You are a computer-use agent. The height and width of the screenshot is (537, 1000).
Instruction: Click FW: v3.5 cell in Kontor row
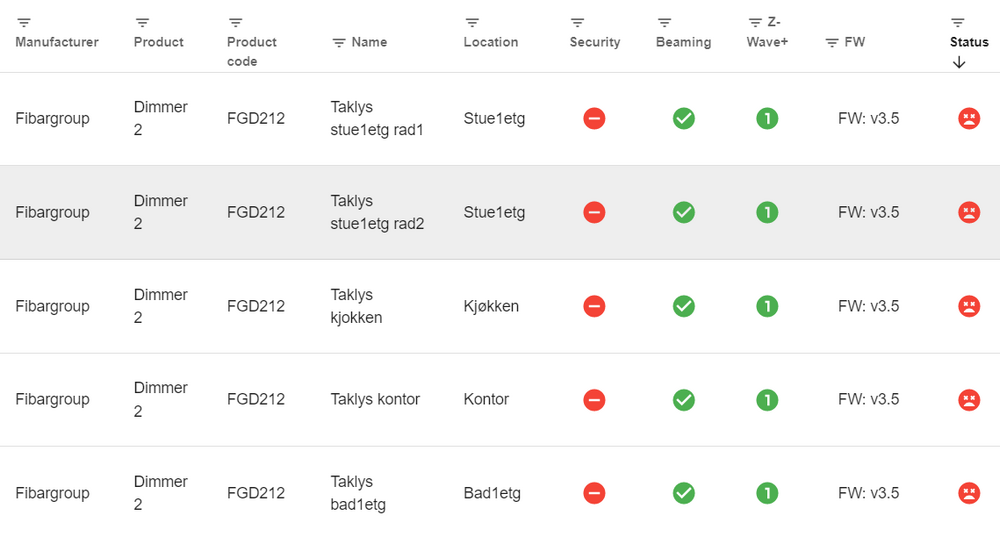coord(868,400)
